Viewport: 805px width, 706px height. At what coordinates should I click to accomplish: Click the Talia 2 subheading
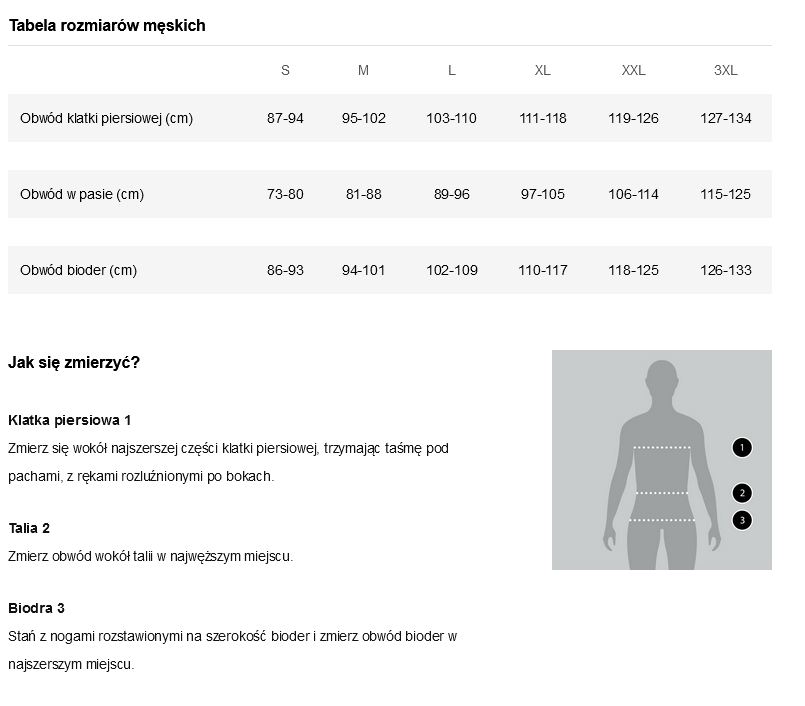(29, 528)
